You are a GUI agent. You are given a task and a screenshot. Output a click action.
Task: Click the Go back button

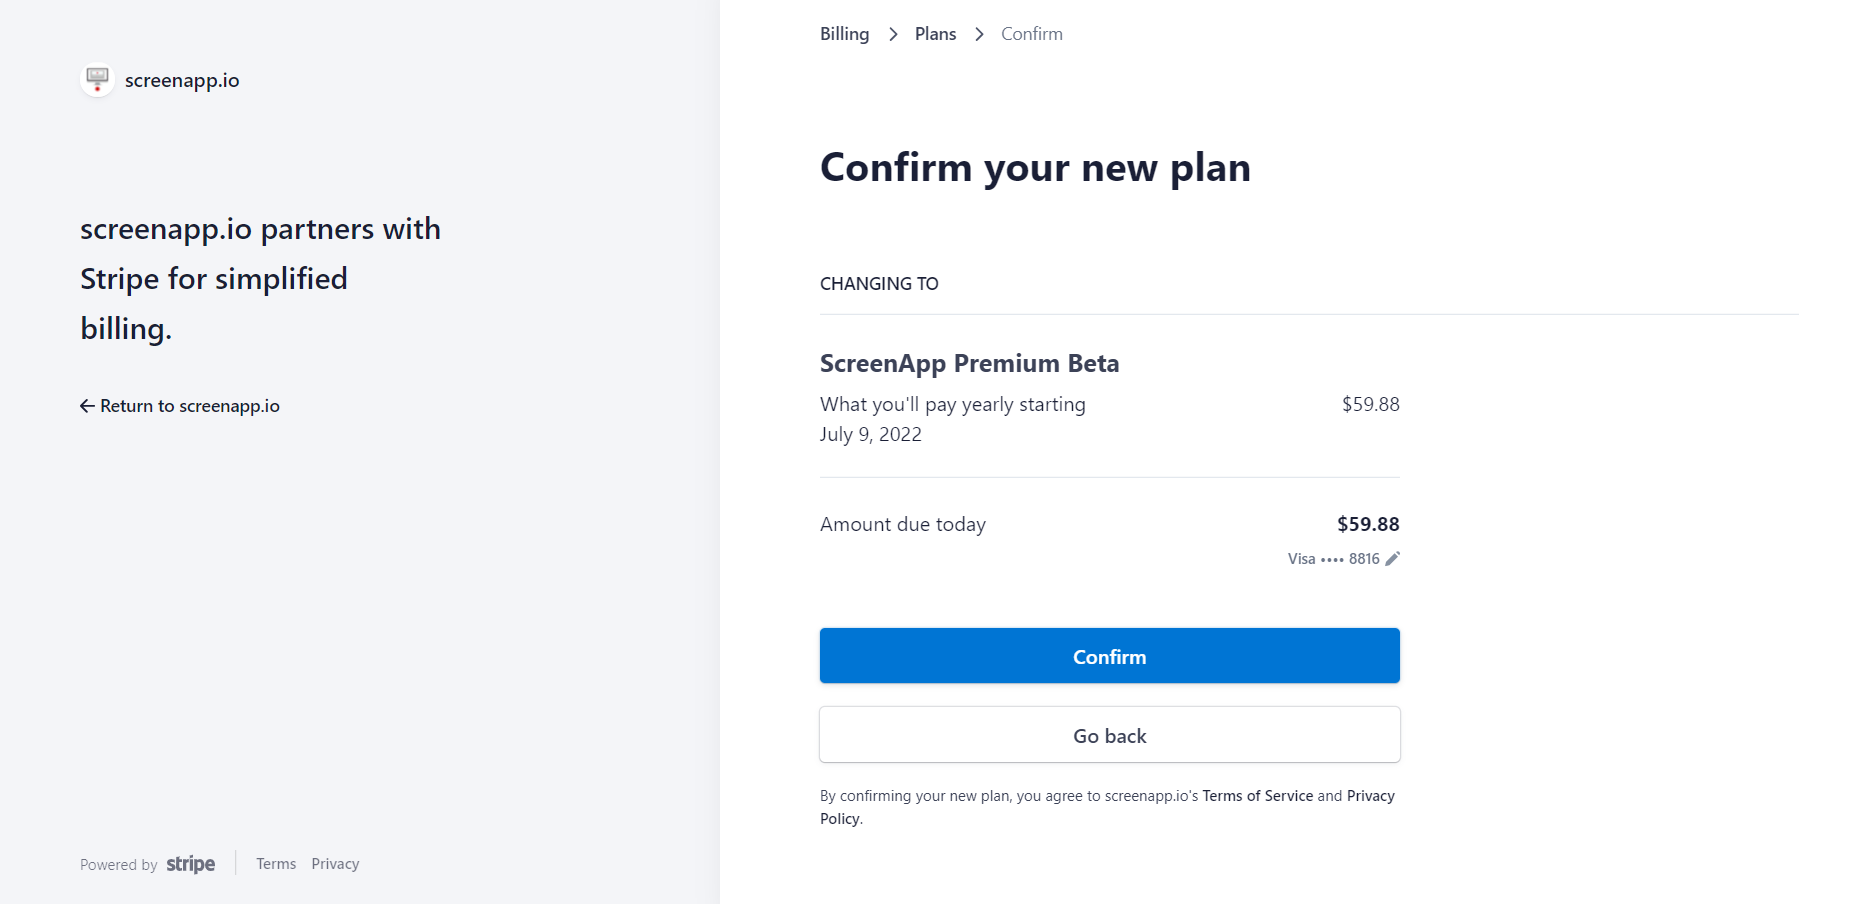(1109, 735)
